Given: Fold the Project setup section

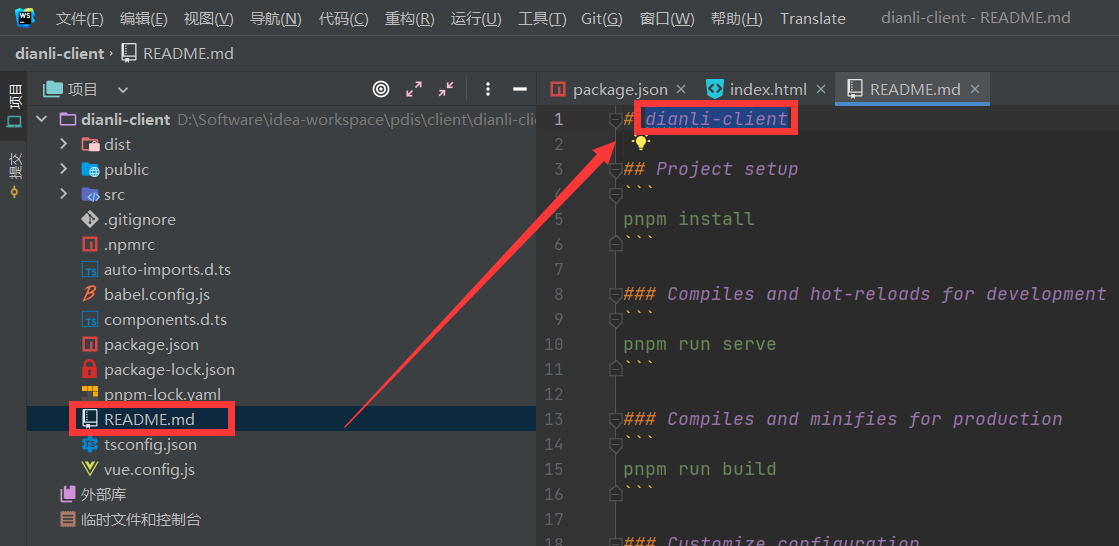Looking at the screenshot, I should click(x=615, y=170).
